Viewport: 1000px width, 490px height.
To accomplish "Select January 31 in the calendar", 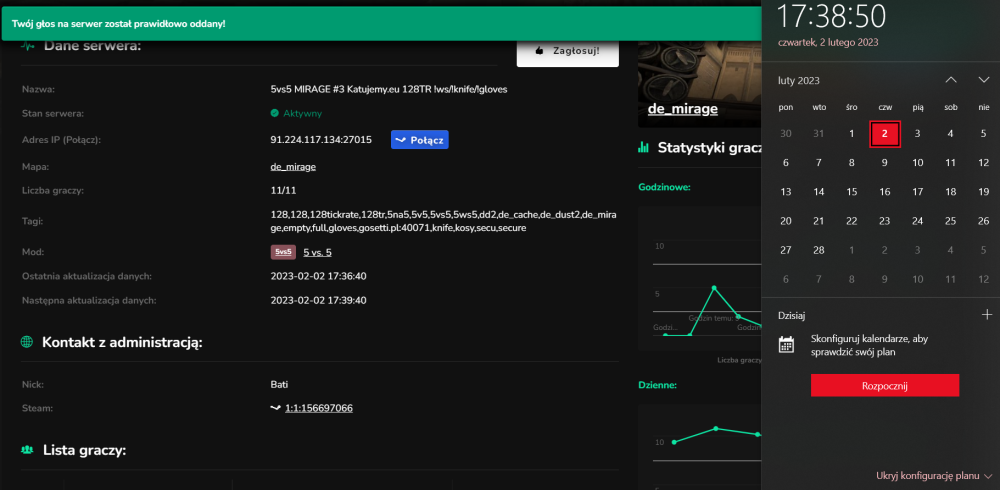I will point(819,134).
